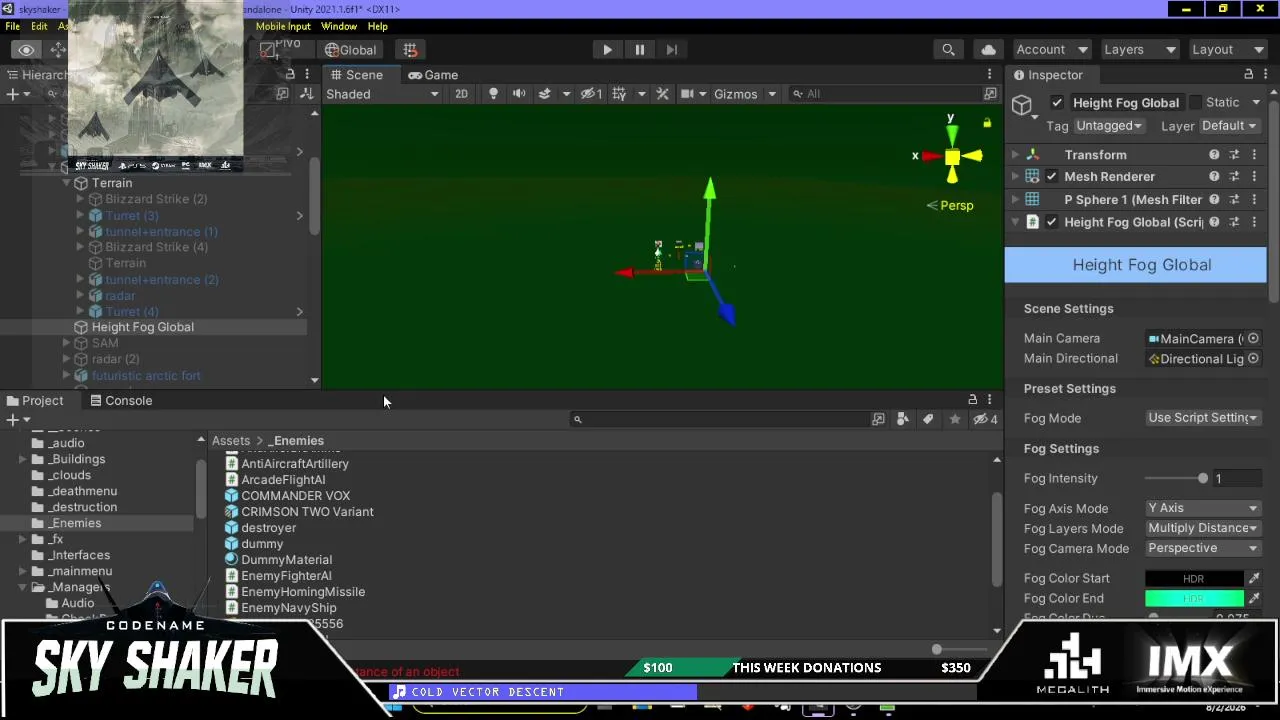The width and height of the screenshot is (1280, 720).
Task: Select the COMMANDER VOX prefab asset
Action: click(296, 496)
